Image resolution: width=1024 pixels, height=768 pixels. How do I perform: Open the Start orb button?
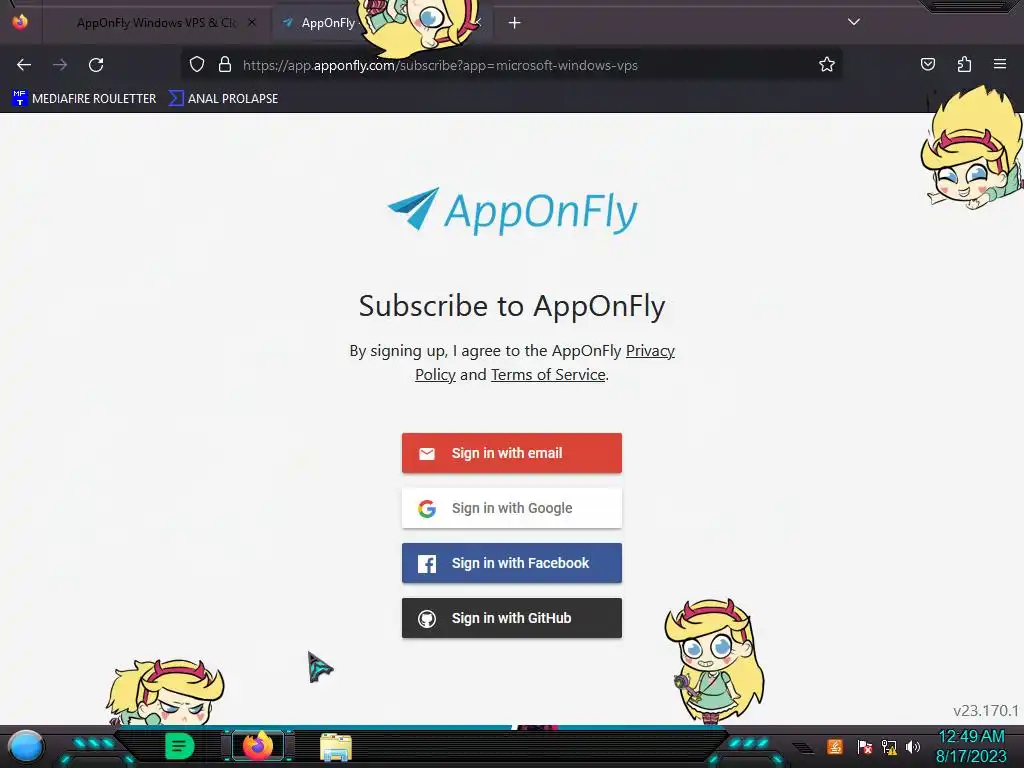[x=26, y=746]
